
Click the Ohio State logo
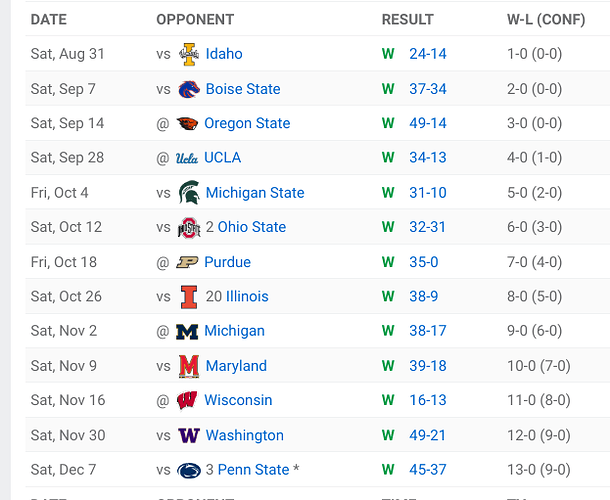(189, 227)
